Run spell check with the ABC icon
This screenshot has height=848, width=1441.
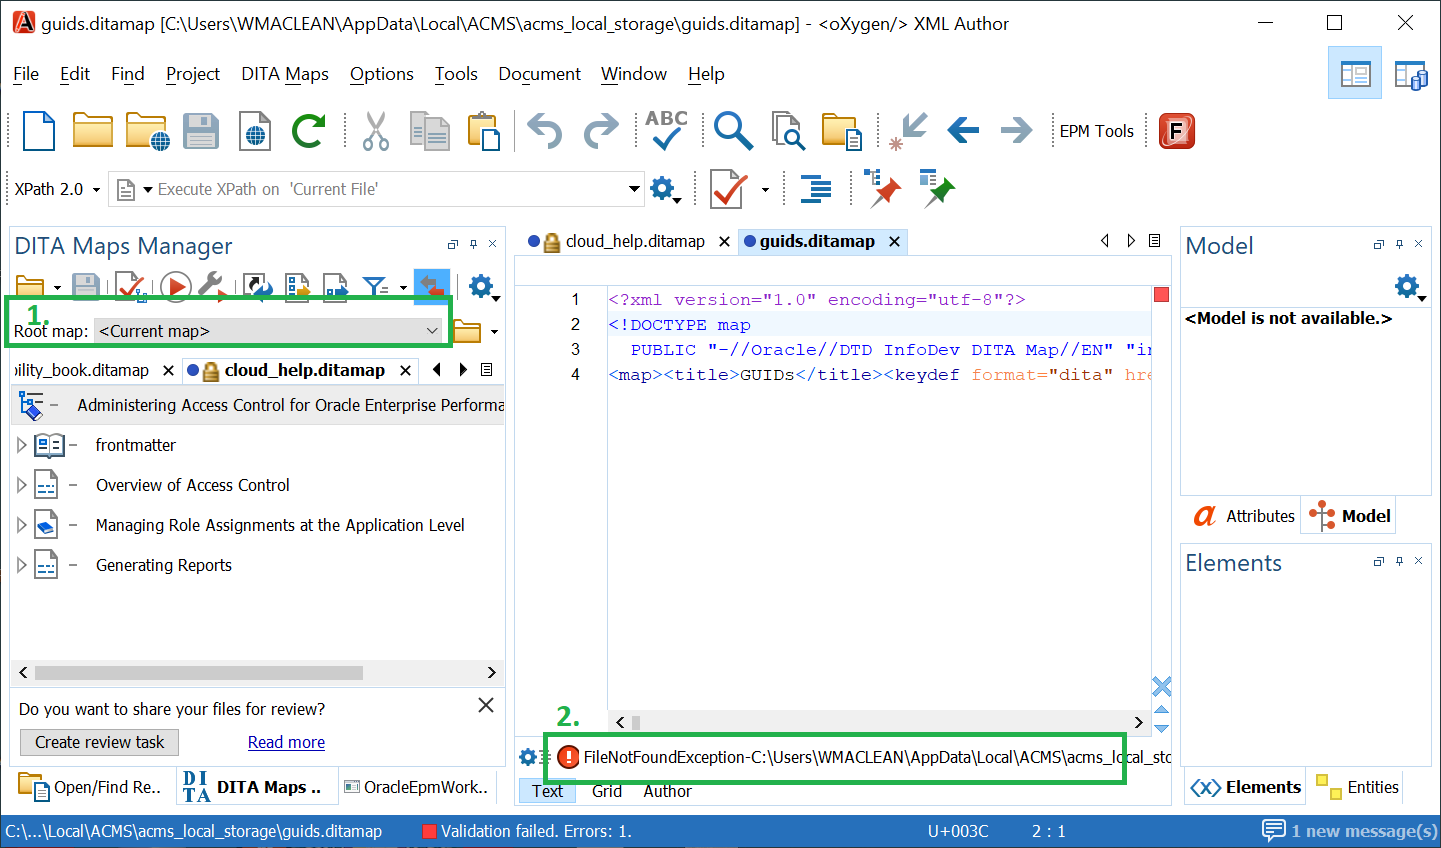pyautogui.click(x=666, y=130)
